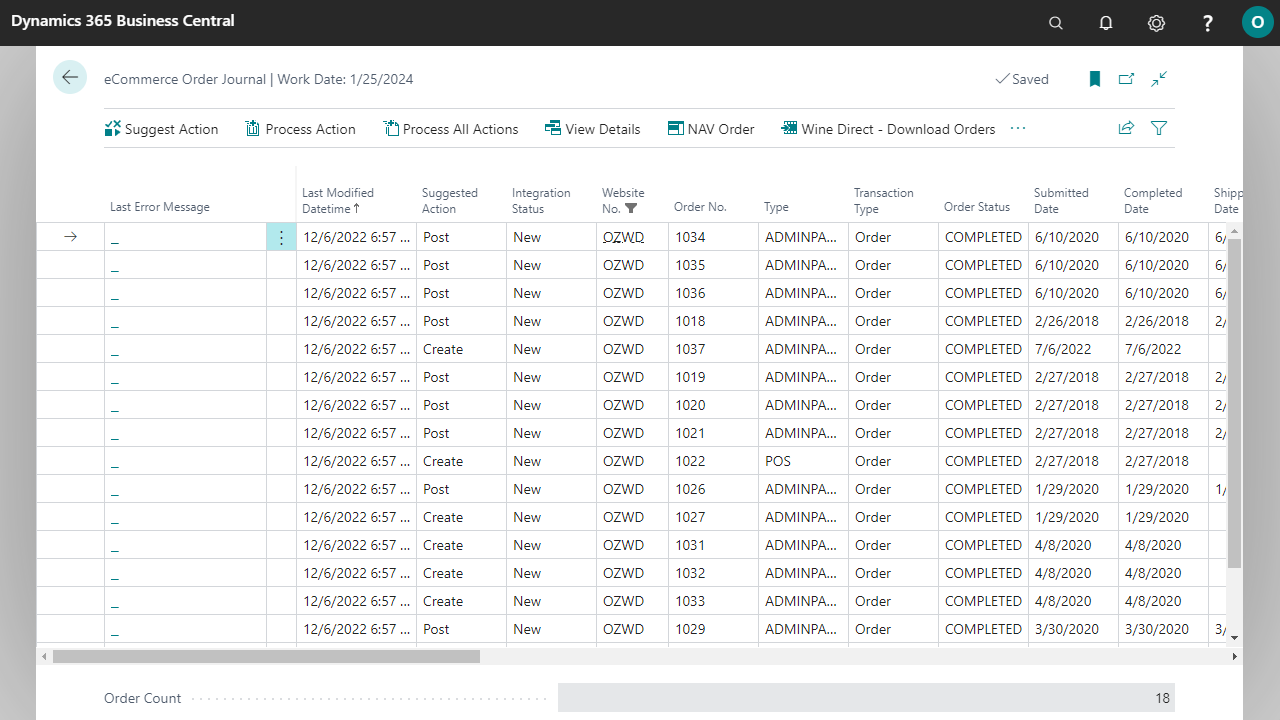Show more actions with the ellipsis
The height and width of the screenshot is (720, 1280).
click(1018, 128)
